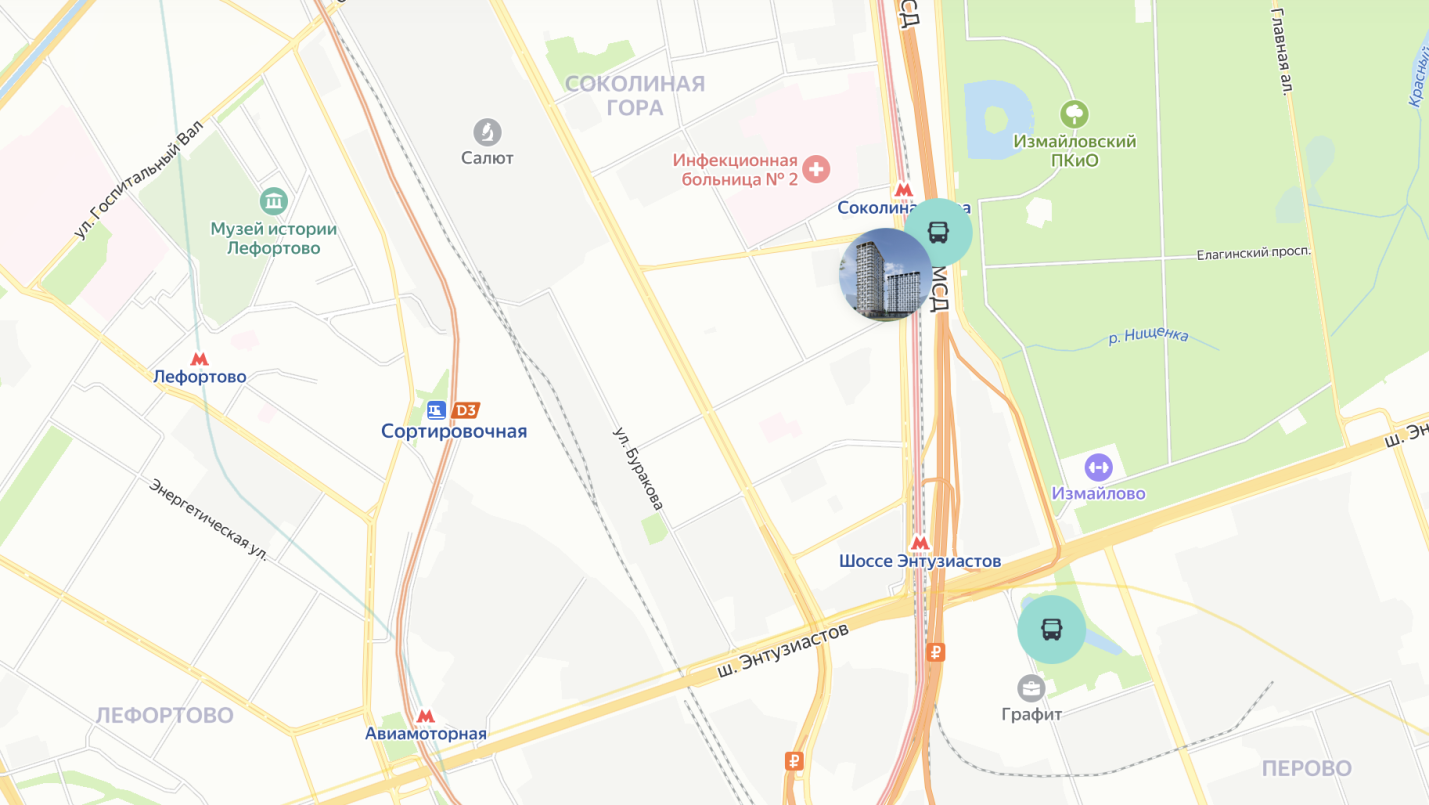
Task: Click ruble toll icon near МСД
Action: tap(936, 653)
